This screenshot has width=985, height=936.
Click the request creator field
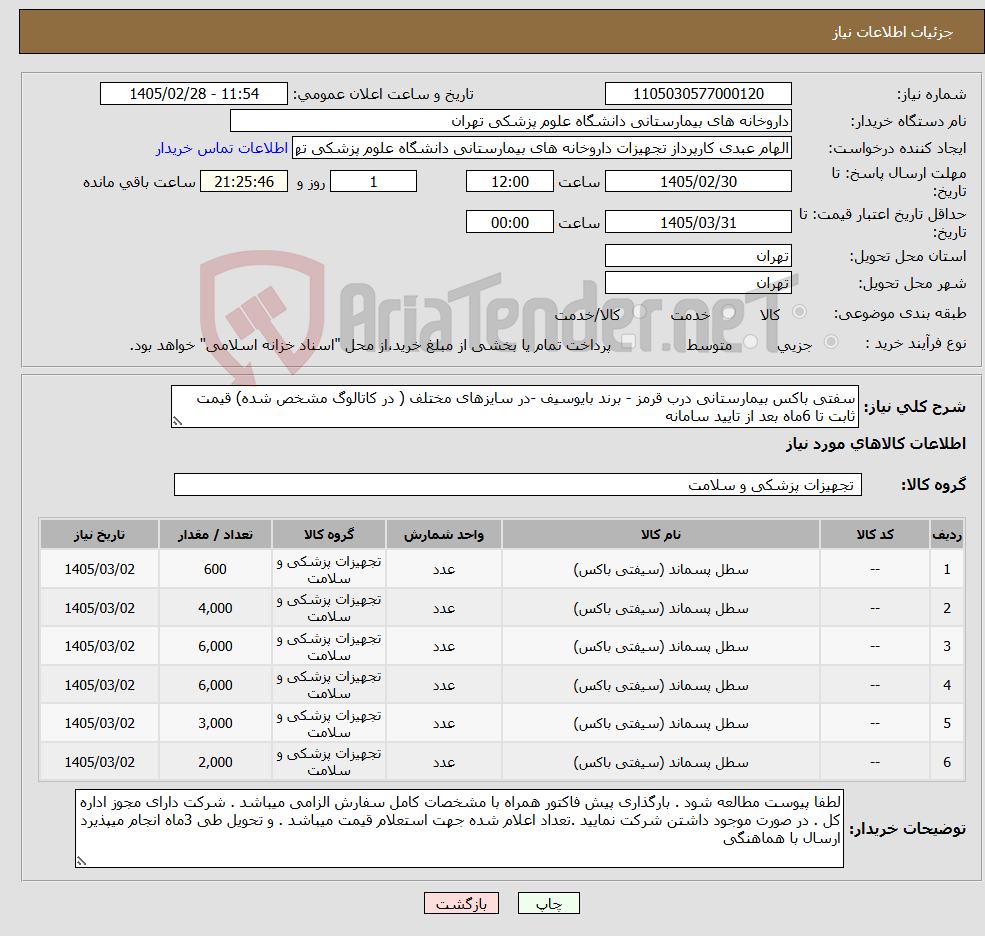(x=542, y=148)
